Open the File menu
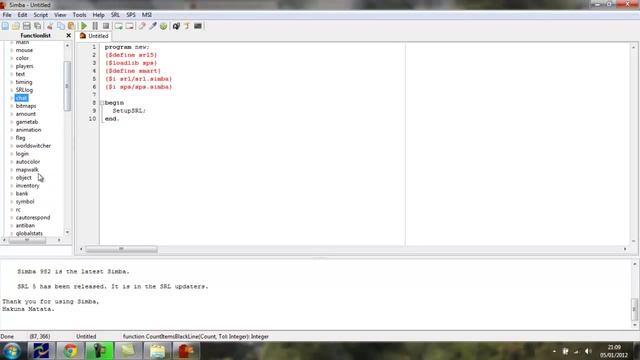This screenshot has height=360, width=640. tap(7, 15)
